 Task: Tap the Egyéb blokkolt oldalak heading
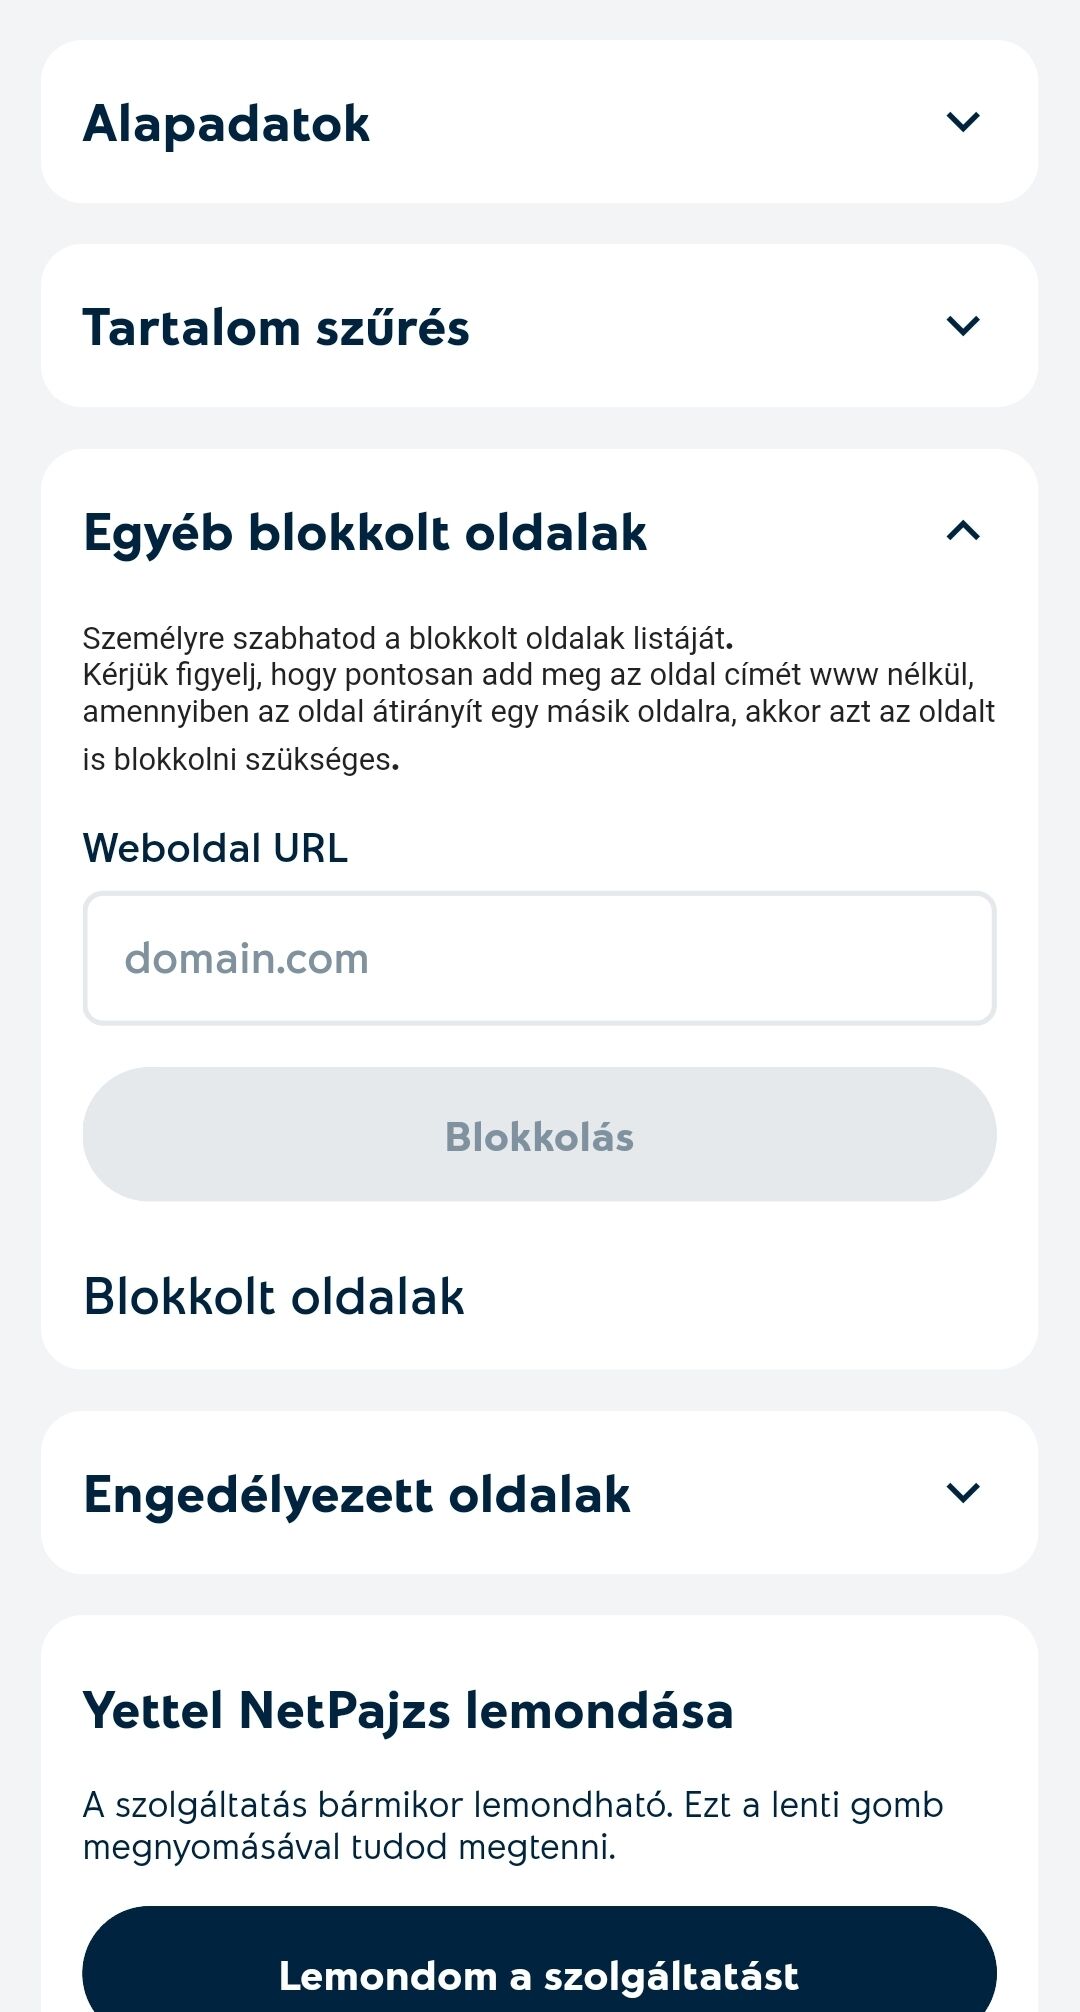[365, 533]
